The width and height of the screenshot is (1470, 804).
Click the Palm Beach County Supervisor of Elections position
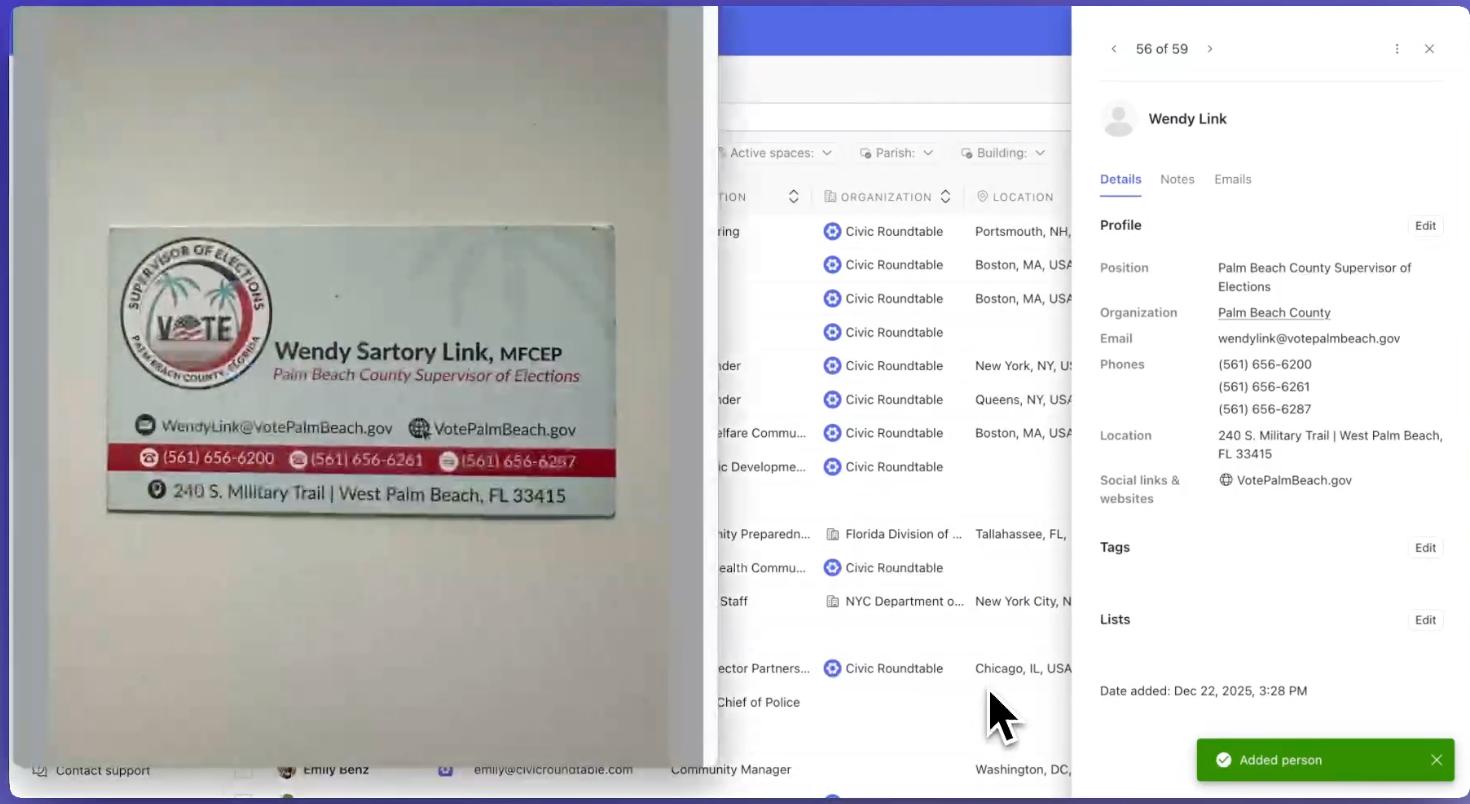[1315, 277]
